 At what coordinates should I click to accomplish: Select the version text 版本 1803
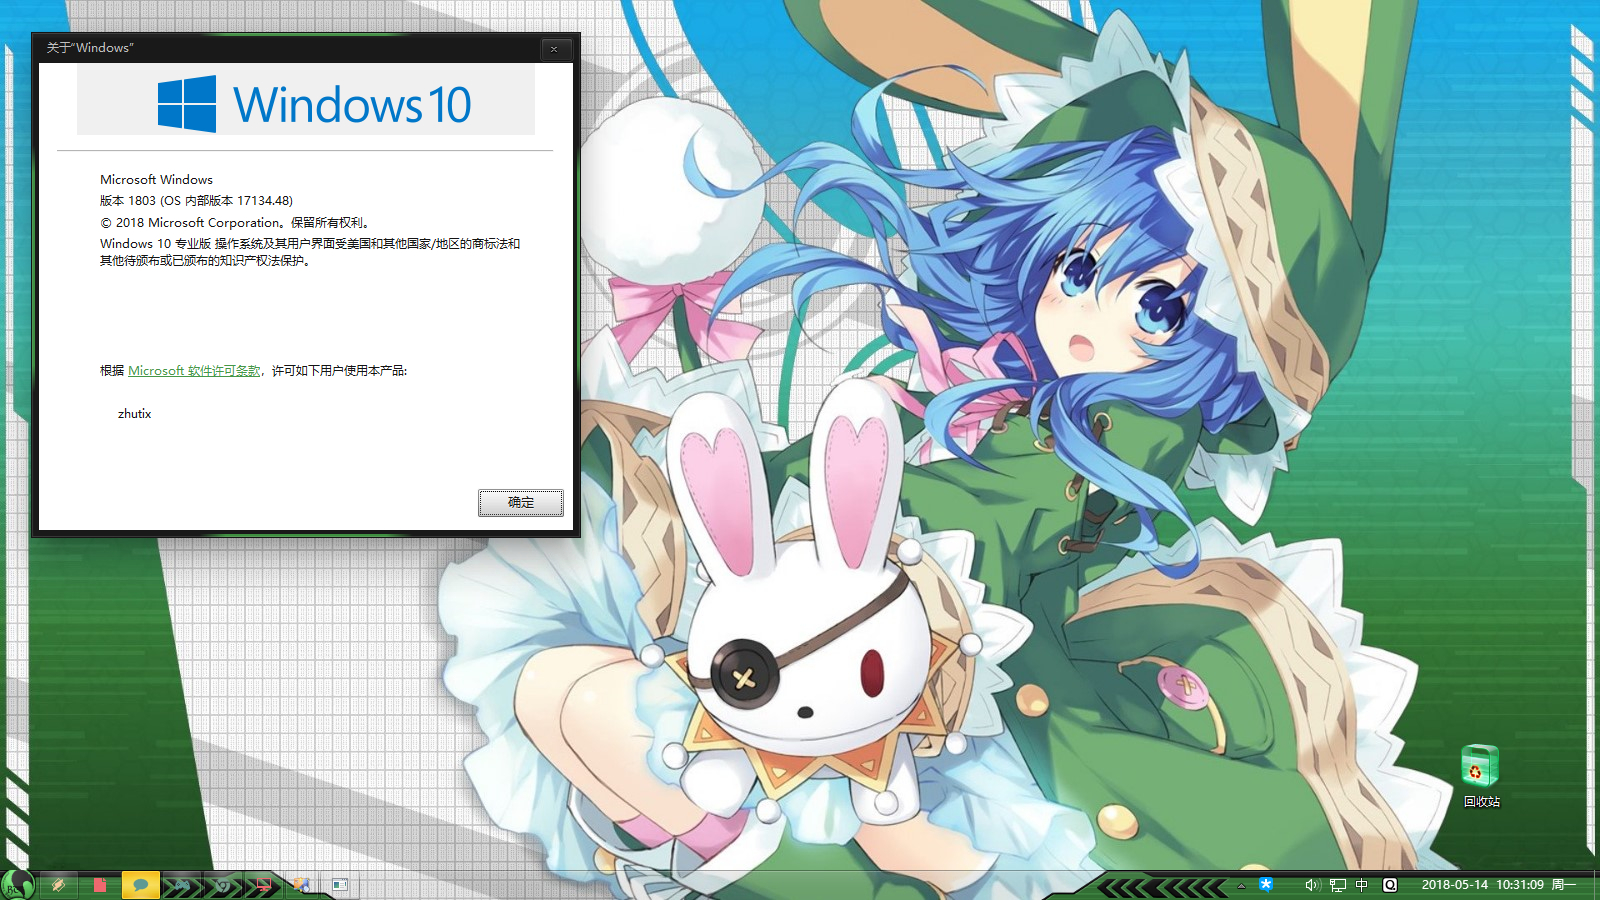(x=128, y=201)
